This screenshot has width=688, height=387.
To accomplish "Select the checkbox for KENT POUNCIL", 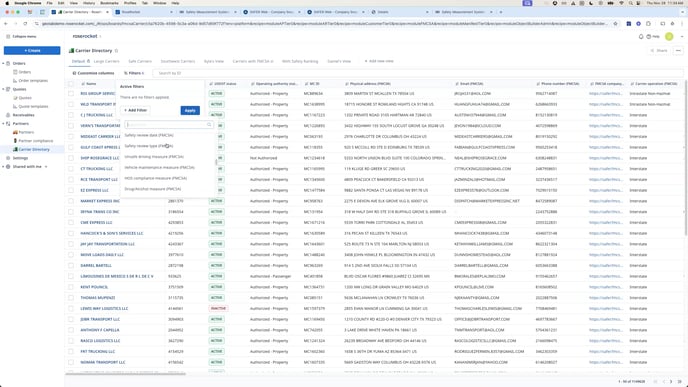I will [71, 287].
